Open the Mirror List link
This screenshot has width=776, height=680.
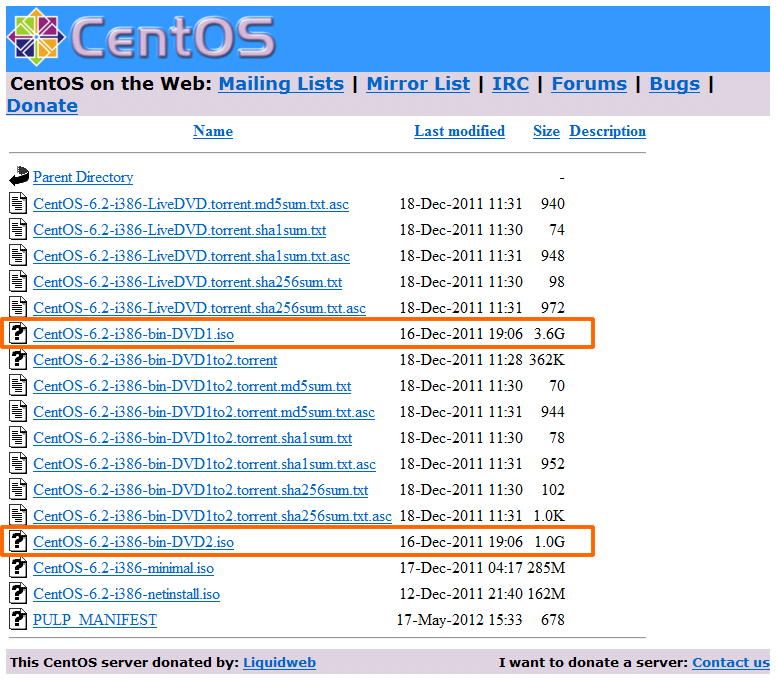pos(418,84)
